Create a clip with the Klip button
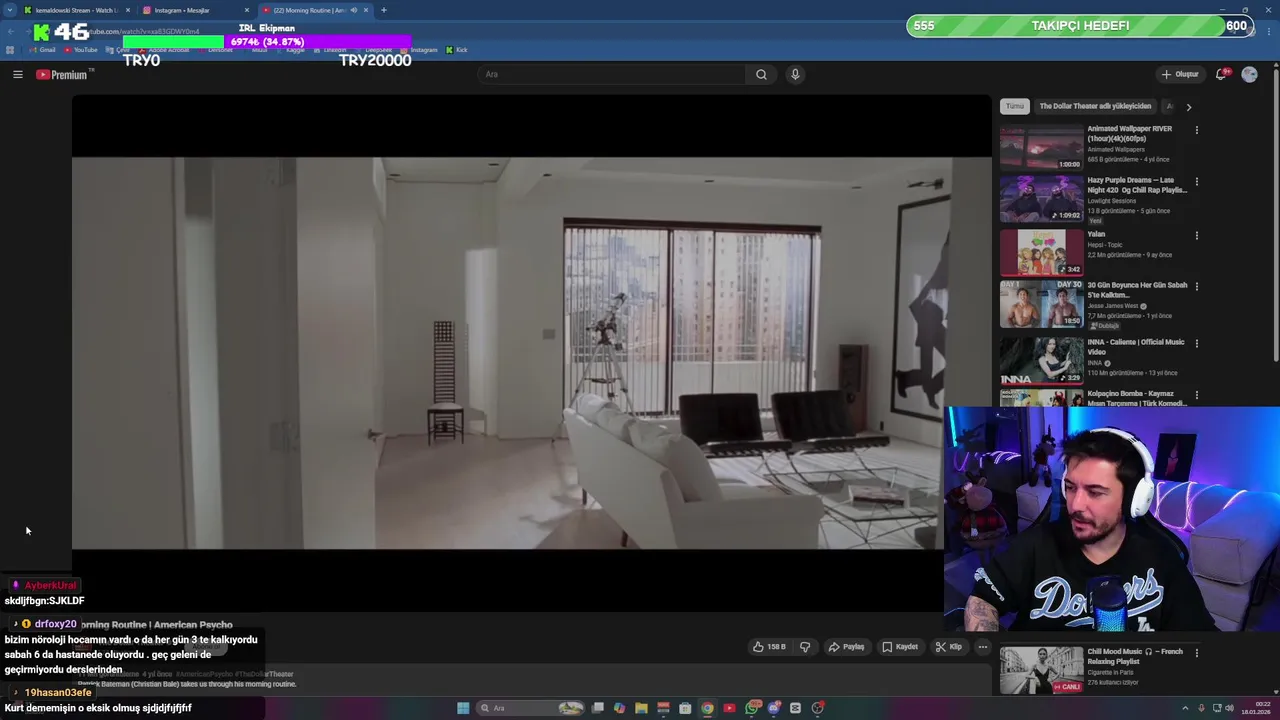 click(949, 647)
